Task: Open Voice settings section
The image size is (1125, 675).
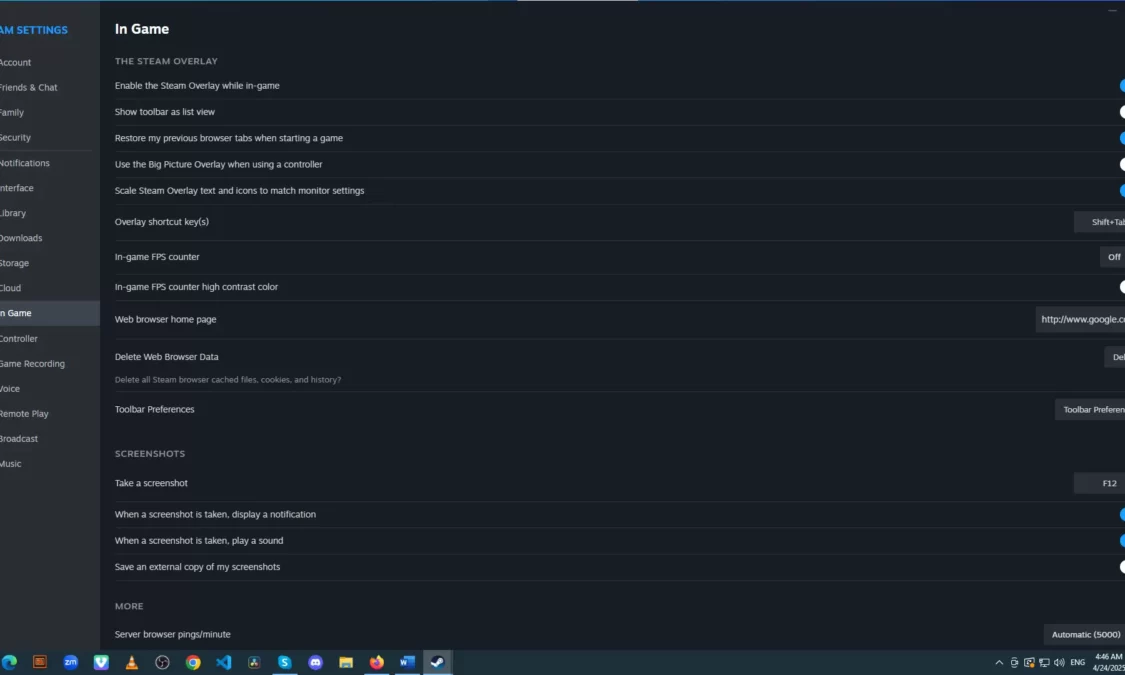Action: 10,389
